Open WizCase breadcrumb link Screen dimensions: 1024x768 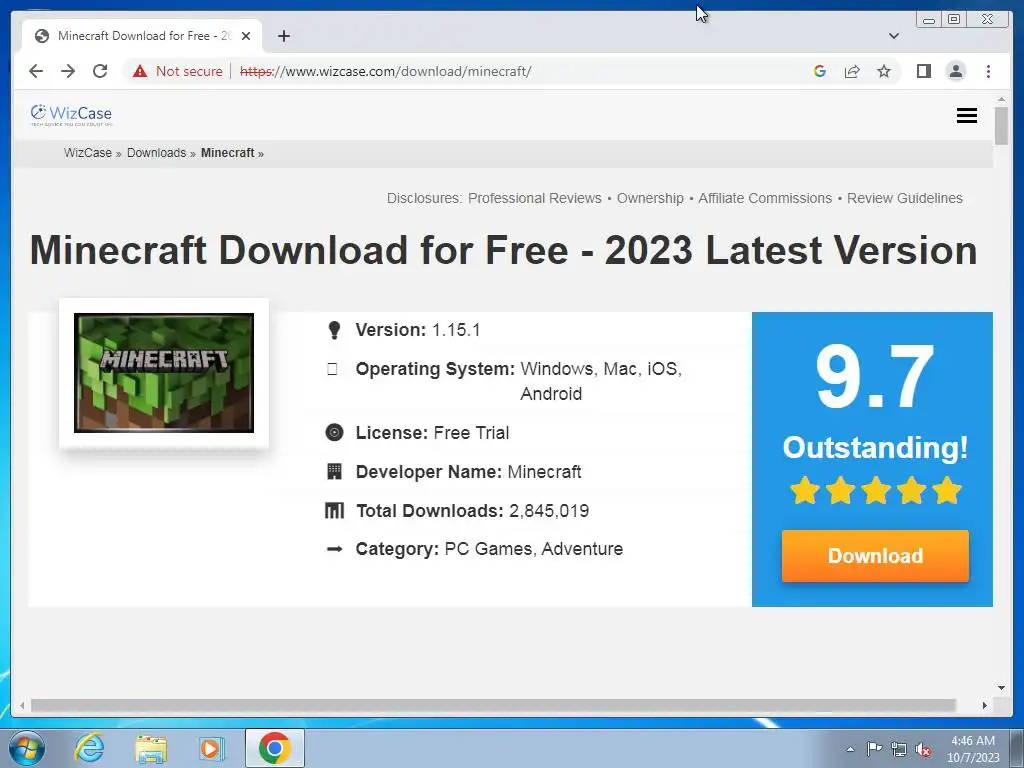click(x=88, y=153)
